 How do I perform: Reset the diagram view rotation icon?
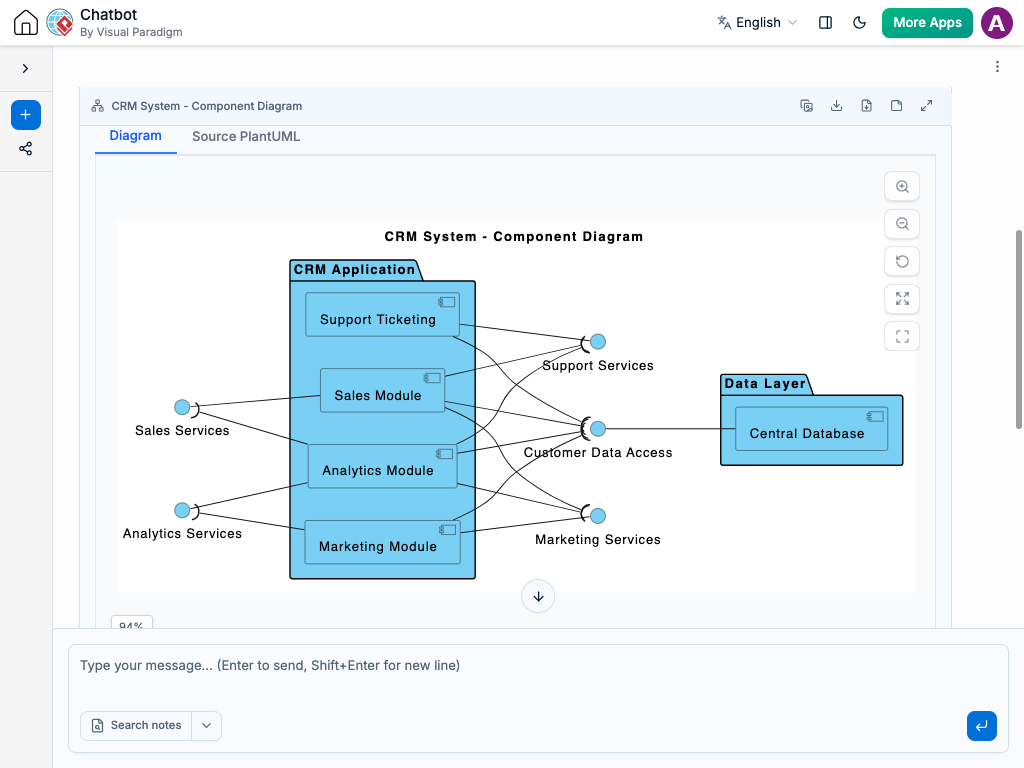pos(902,261)
